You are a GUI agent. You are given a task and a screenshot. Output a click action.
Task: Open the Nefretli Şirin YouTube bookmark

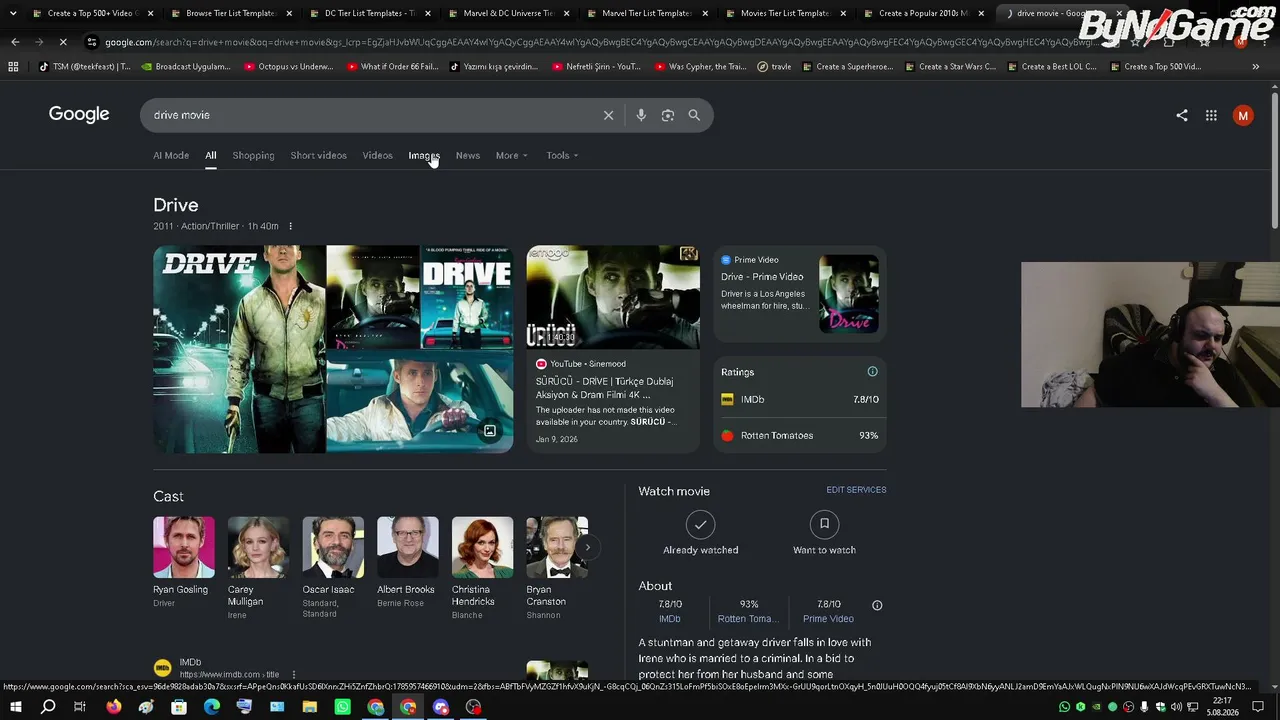(x=597, y=67)
